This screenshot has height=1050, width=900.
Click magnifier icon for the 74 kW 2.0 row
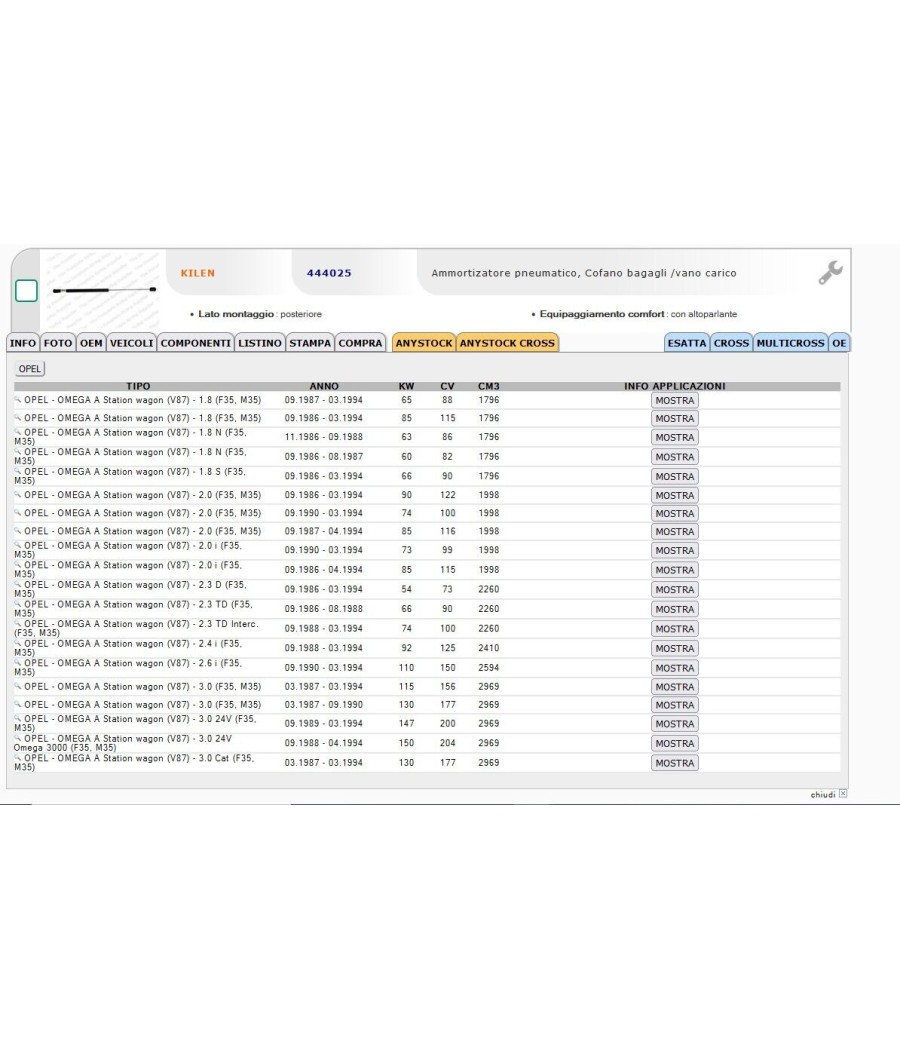18,513
